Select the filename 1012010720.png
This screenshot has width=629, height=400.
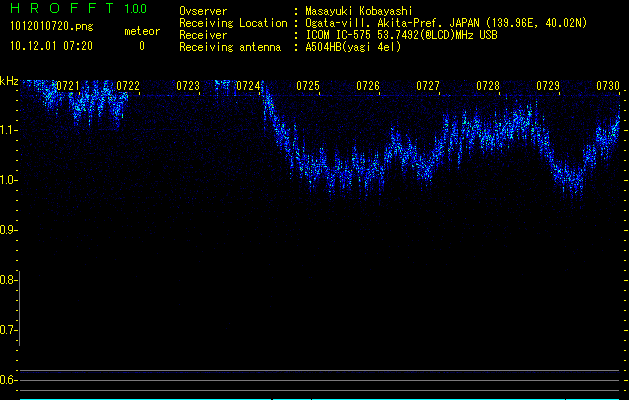[52, 26]
